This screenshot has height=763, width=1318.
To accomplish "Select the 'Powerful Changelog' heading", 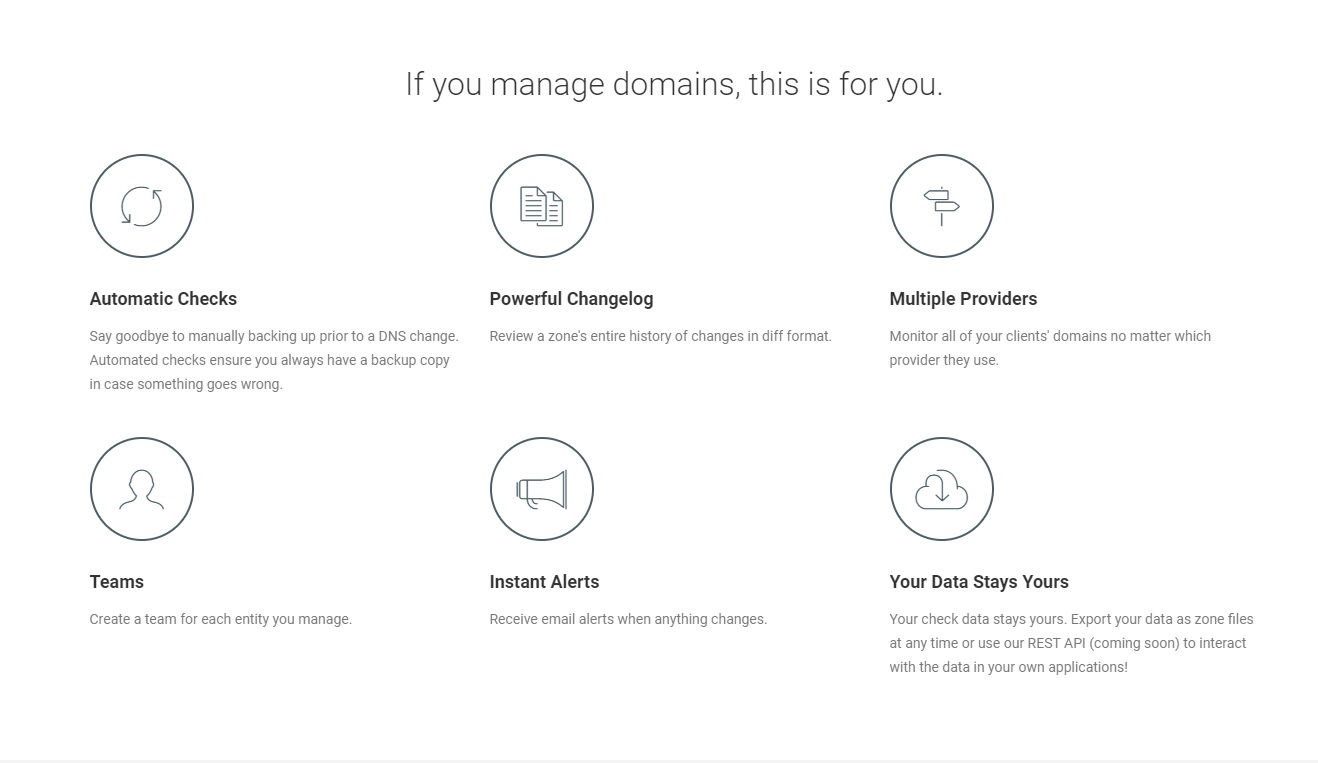I will coord(571,299).
